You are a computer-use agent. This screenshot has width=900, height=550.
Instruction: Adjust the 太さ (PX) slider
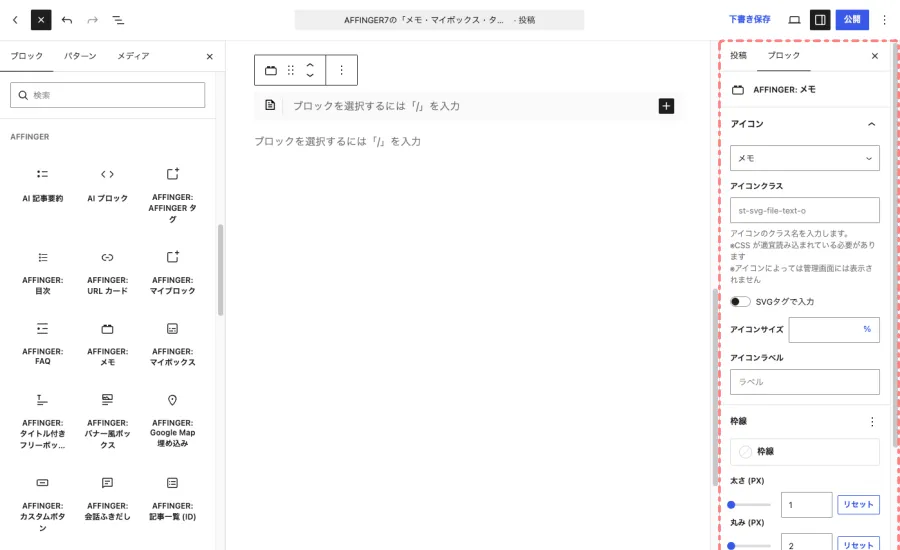(750, 505)
